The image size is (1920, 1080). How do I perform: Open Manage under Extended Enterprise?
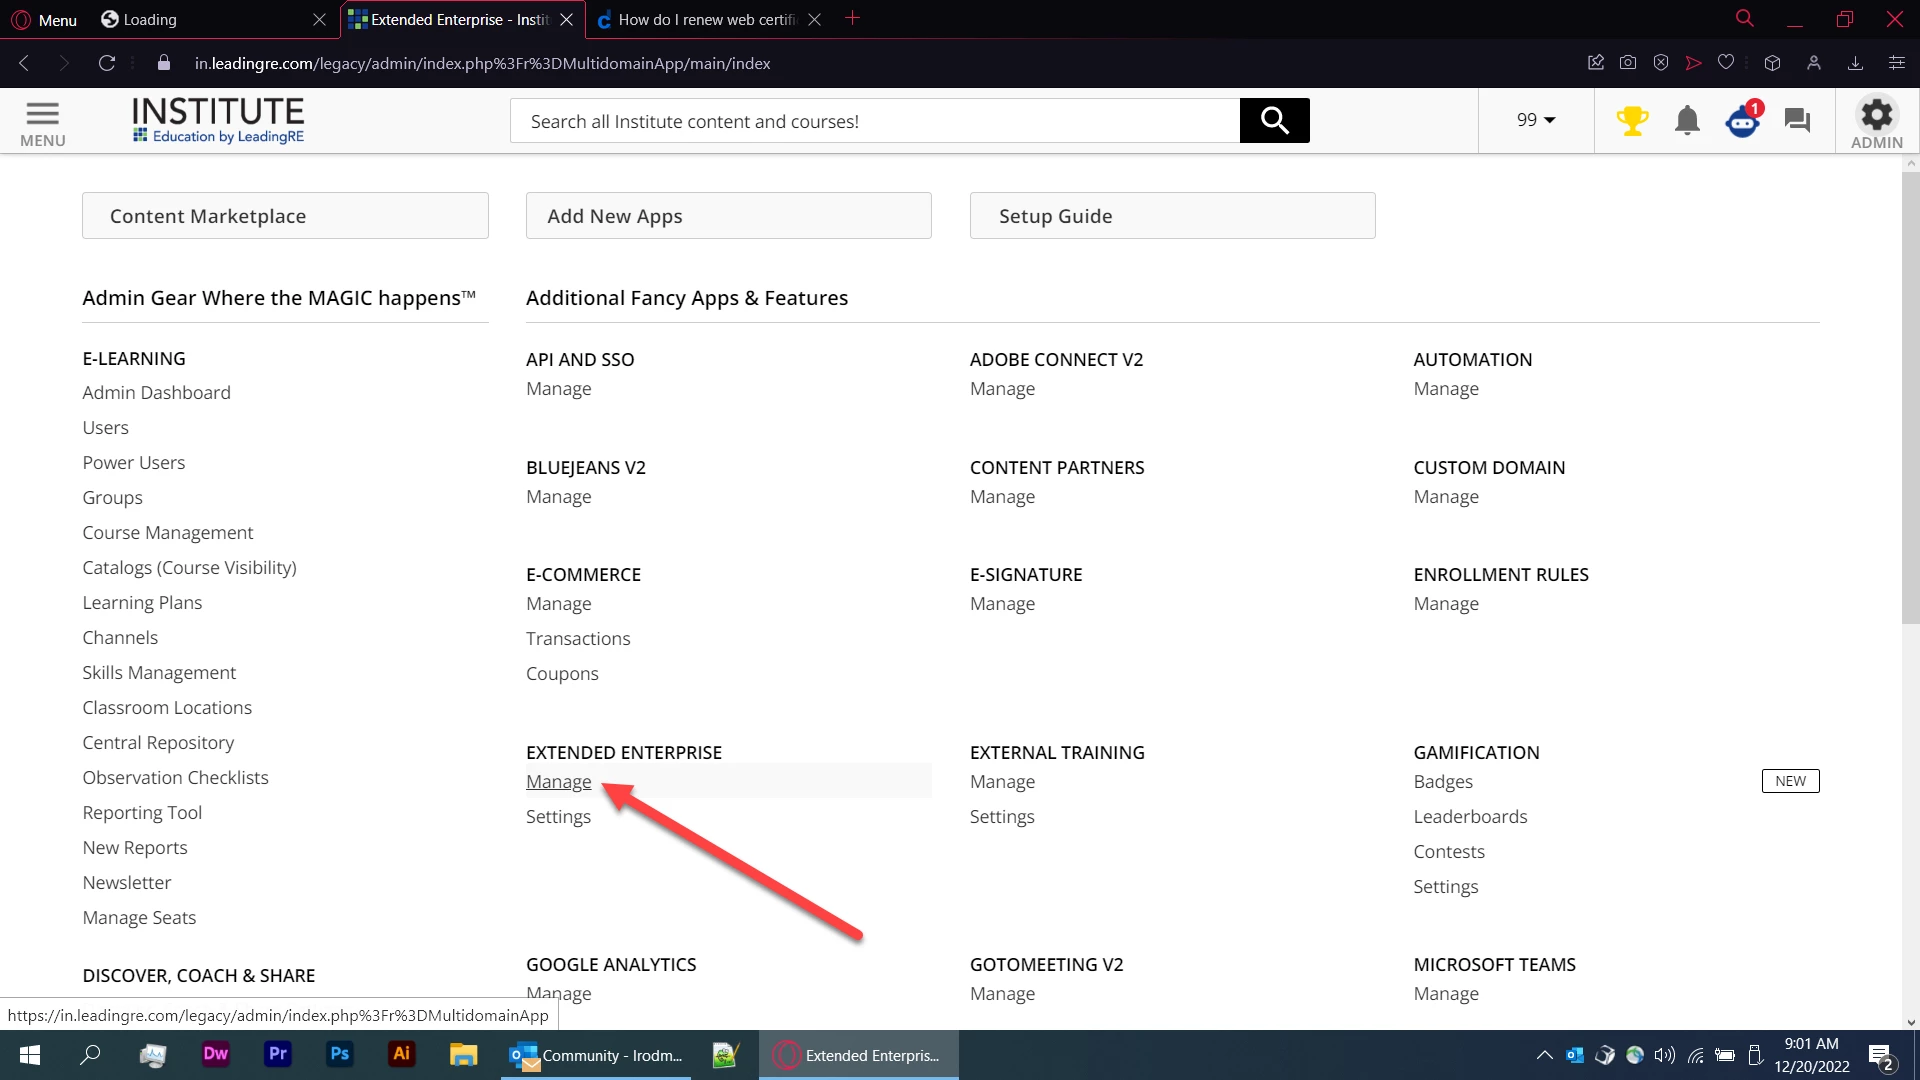[x=558, y=782]
